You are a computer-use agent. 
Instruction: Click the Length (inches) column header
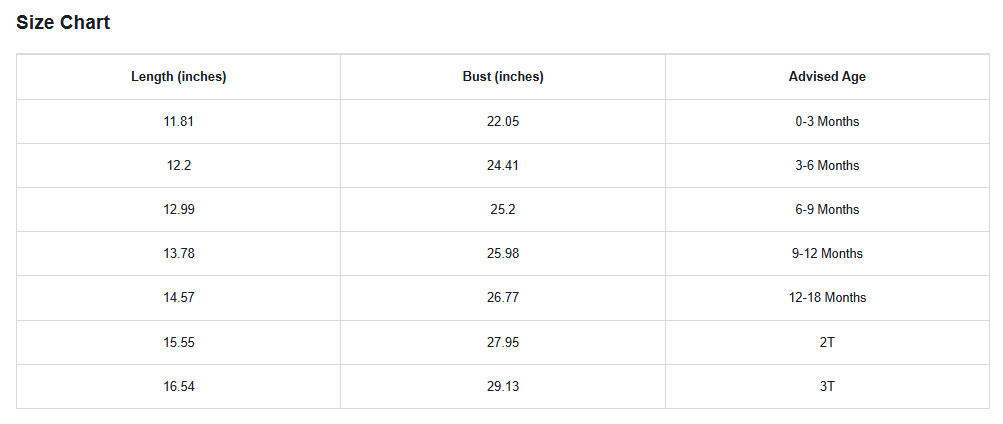pos(179,77)
